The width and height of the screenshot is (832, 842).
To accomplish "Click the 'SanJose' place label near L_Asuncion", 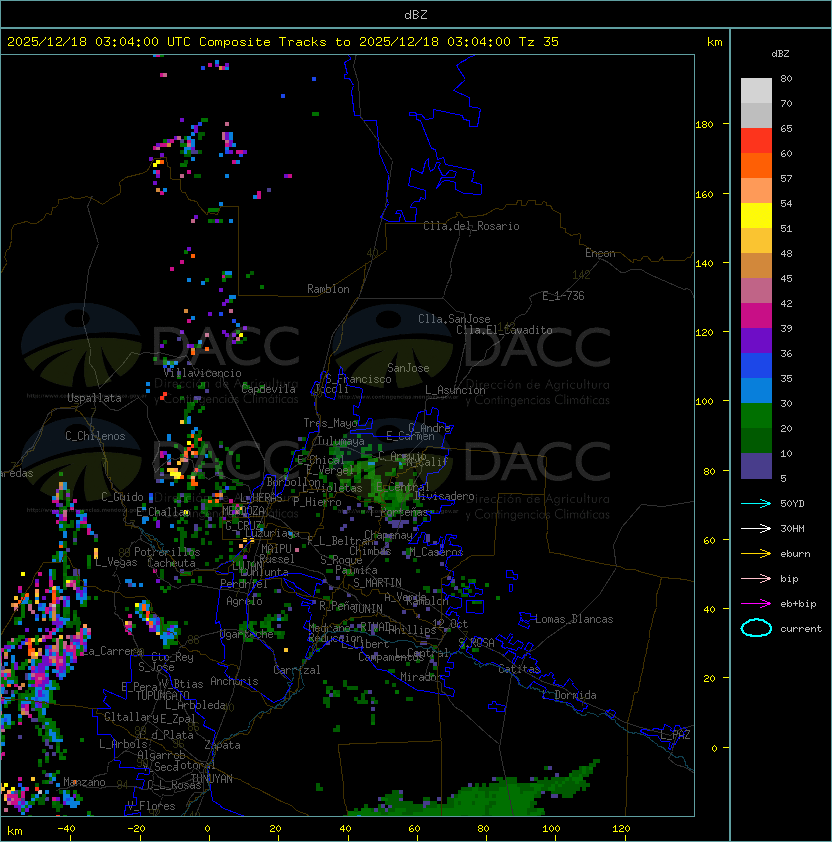I will tap(408, 368).
